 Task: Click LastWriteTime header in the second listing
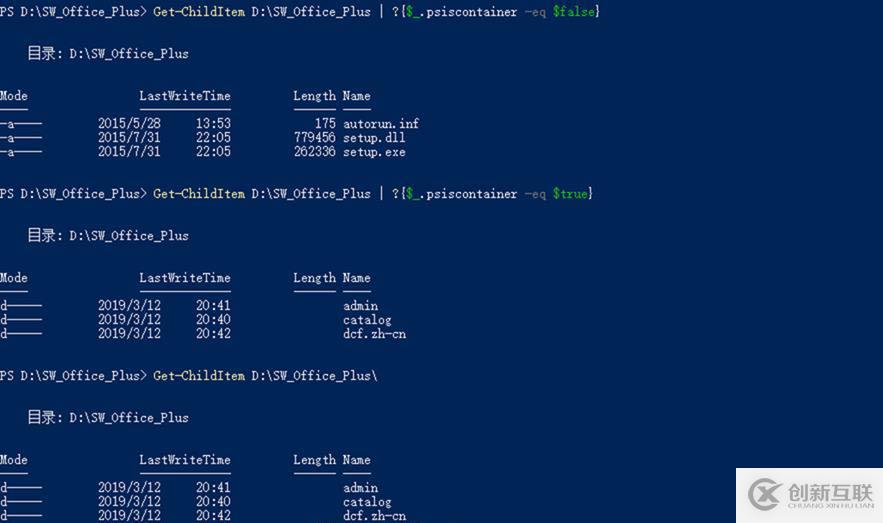pyautogui.click(x=185, y=278)
